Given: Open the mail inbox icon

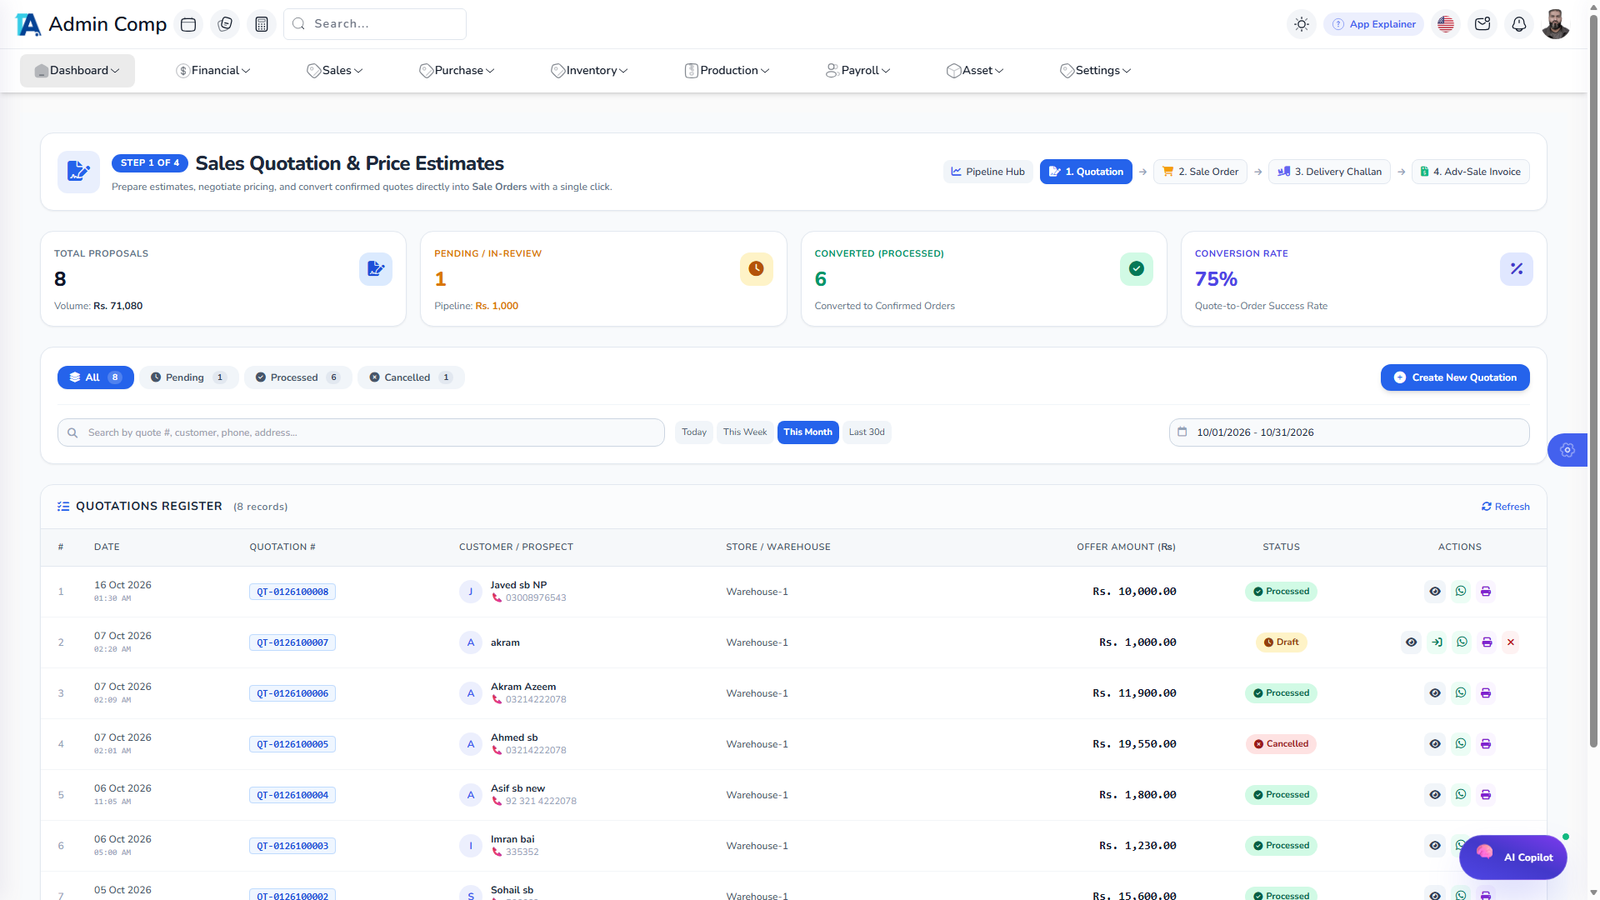Looking at the screenshot, I should (1482, 24).
